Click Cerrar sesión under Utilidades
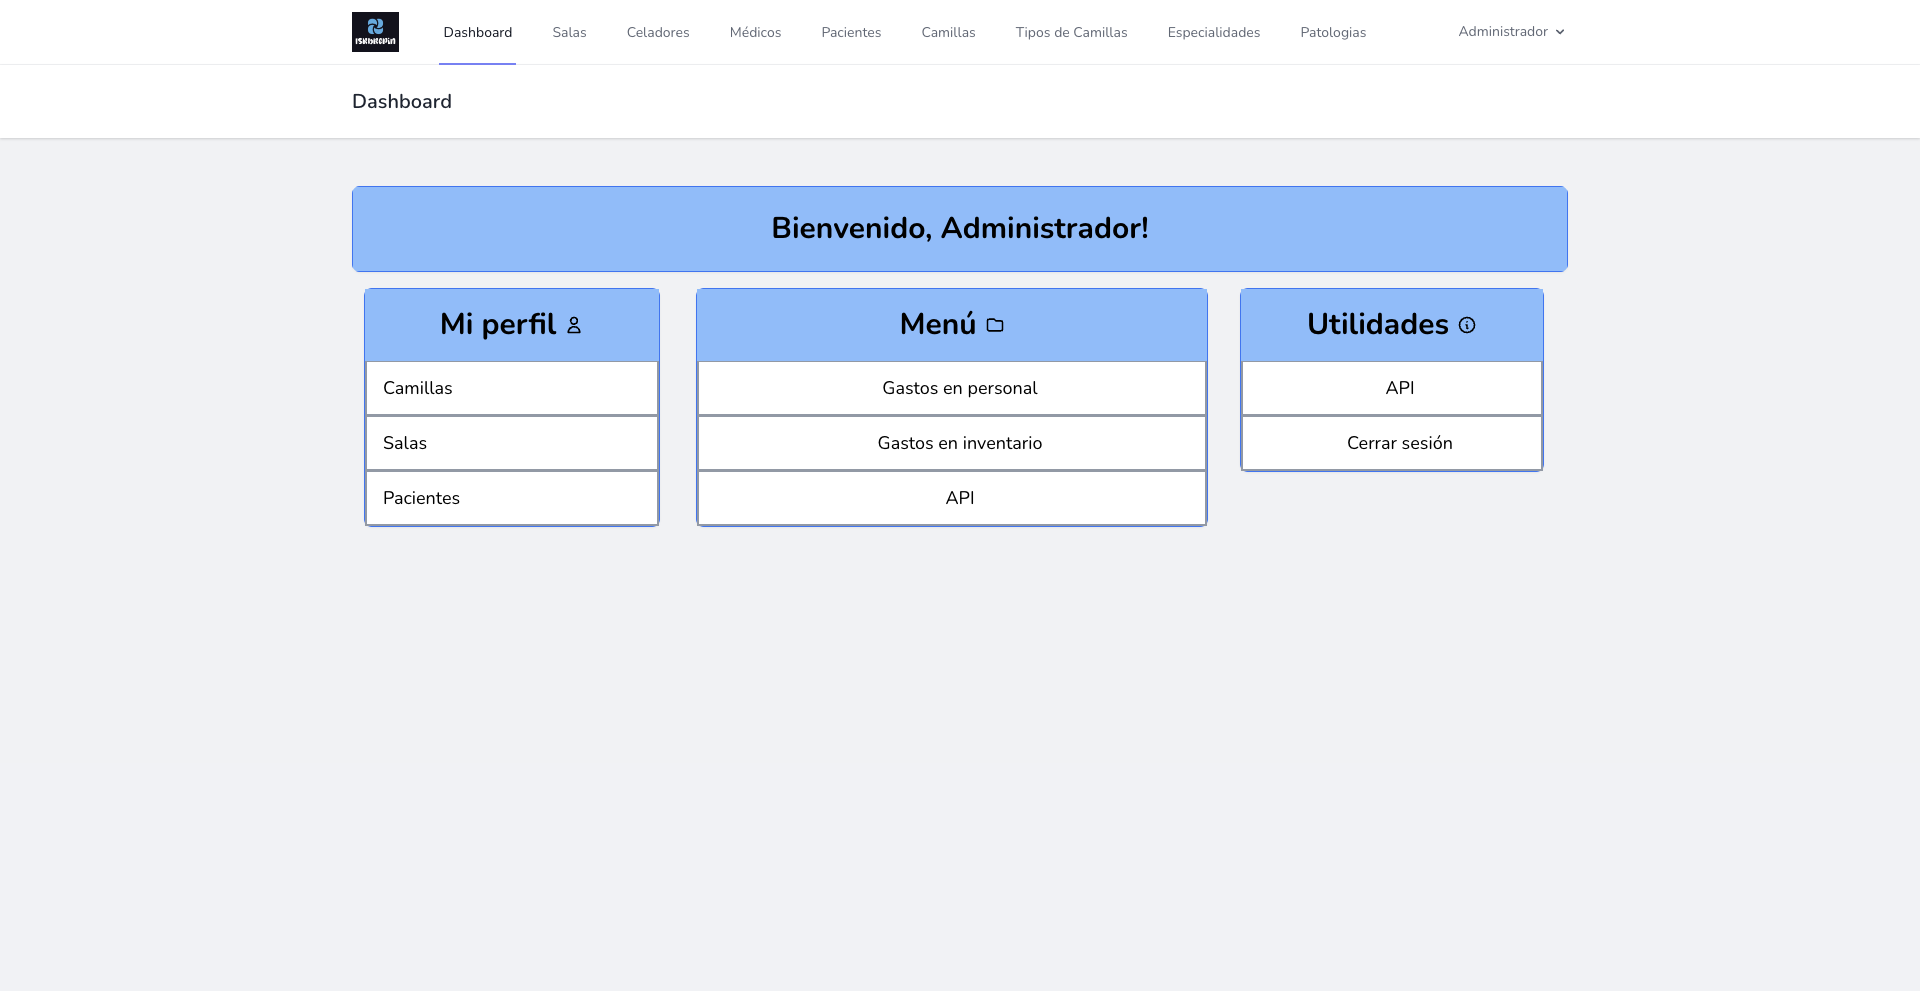 (1399, 443)
